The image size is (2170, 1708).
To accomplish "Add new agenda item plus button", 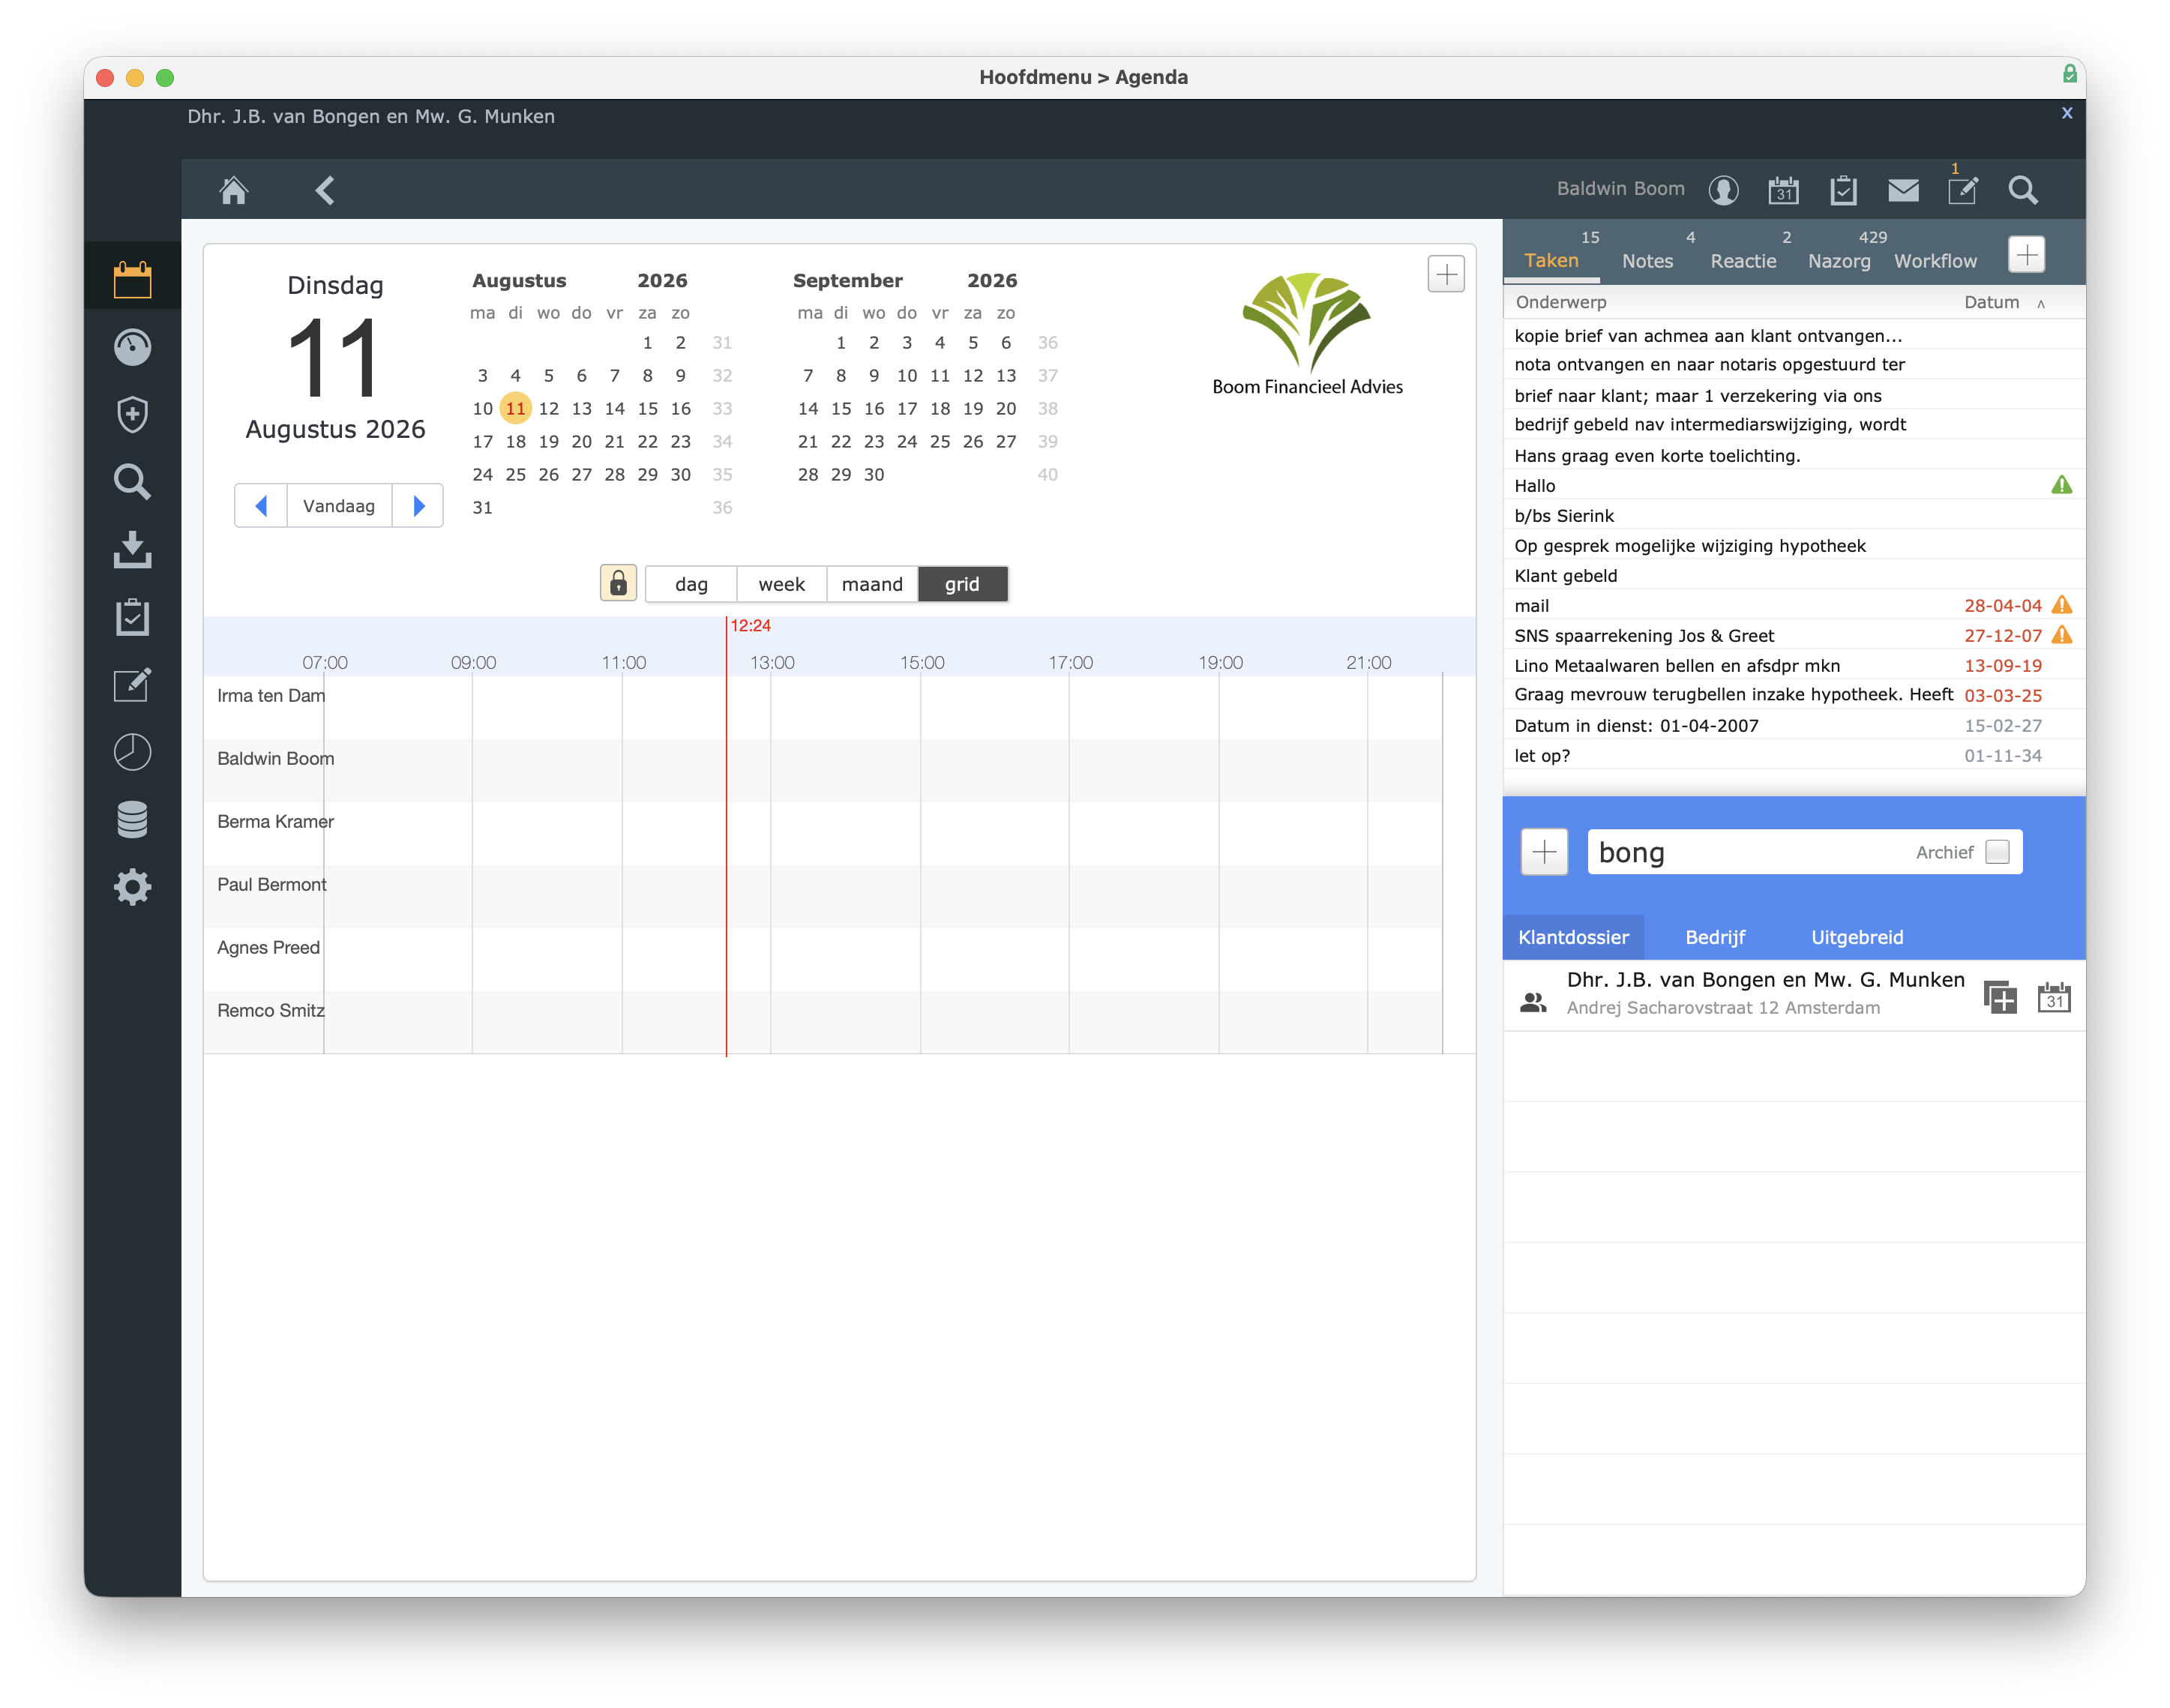I will tap(1446, 274).
